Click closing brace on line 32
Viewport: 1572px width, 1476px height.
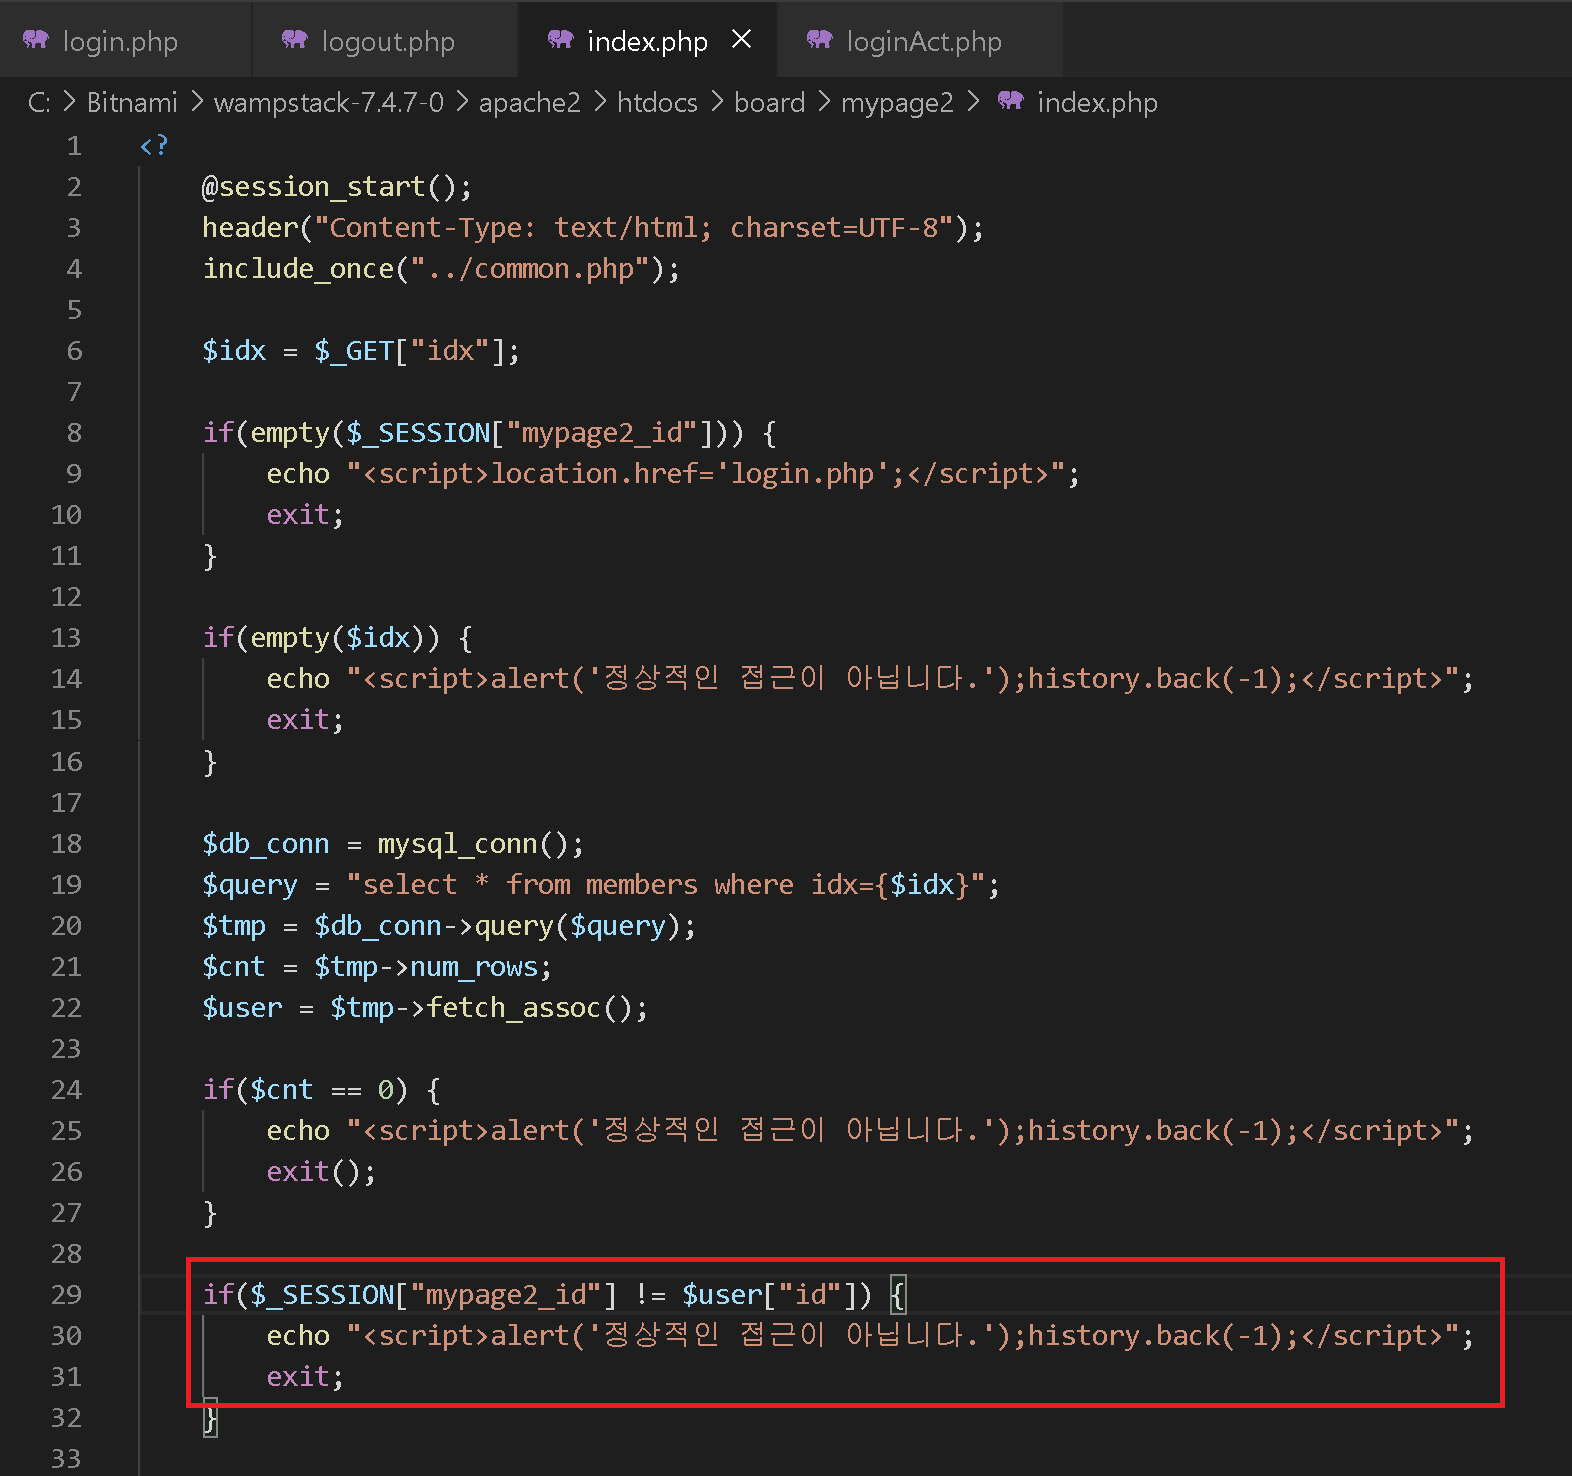pyautogui.click(x=210, y=1418)
